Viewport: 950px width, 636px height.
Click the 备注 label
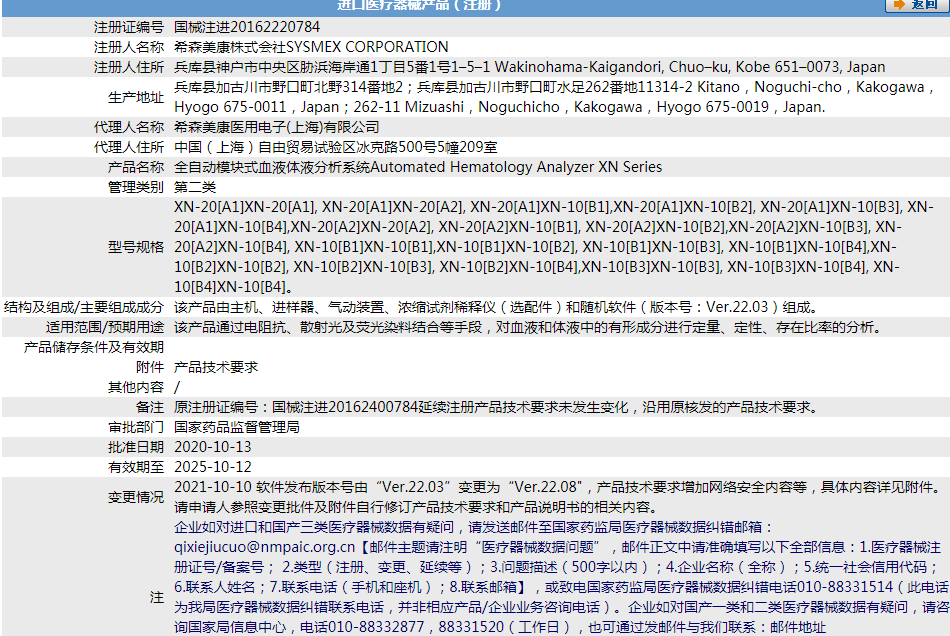click(150, 407)
